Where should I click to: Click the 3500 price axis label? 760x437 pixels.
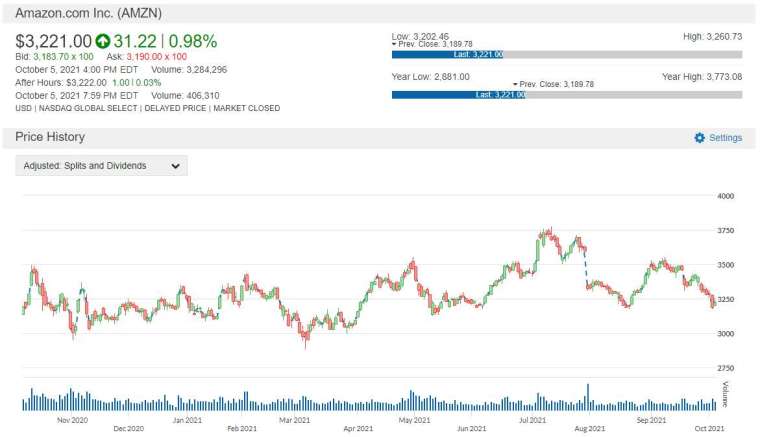(x=726, y=265)
